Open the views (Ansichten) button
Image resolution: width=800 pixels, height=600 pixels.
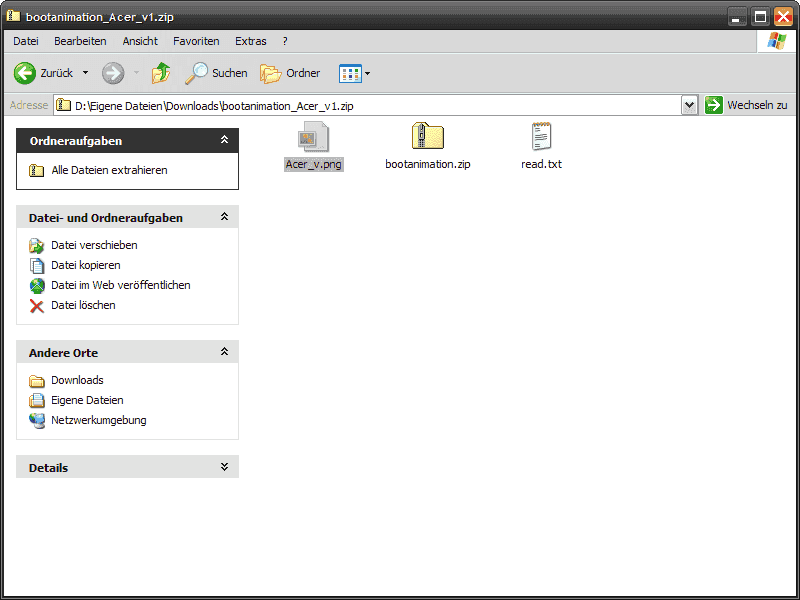pyautogui.click(x=350, y=73)
